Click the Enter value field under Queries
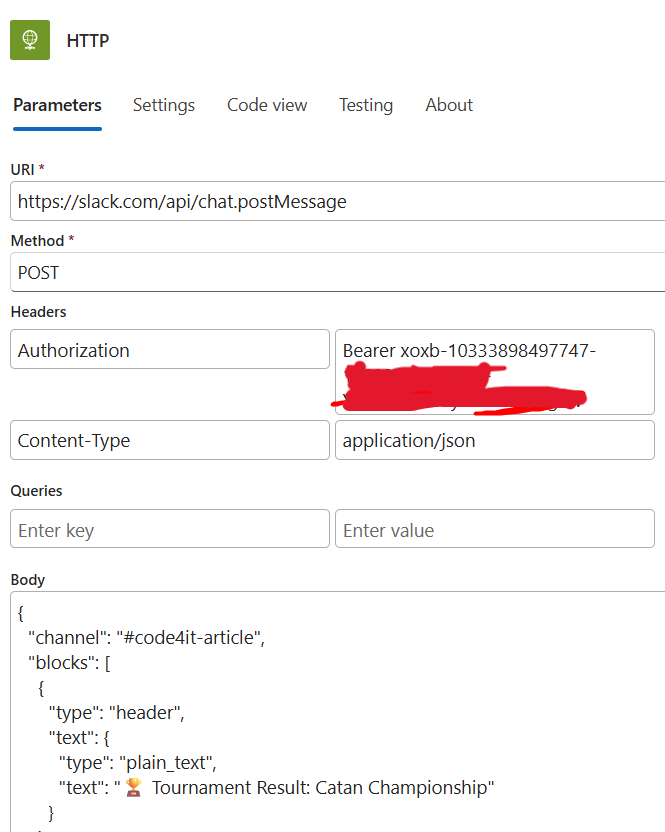Viewport: 665px width, 832px height. tap(494, 529)
